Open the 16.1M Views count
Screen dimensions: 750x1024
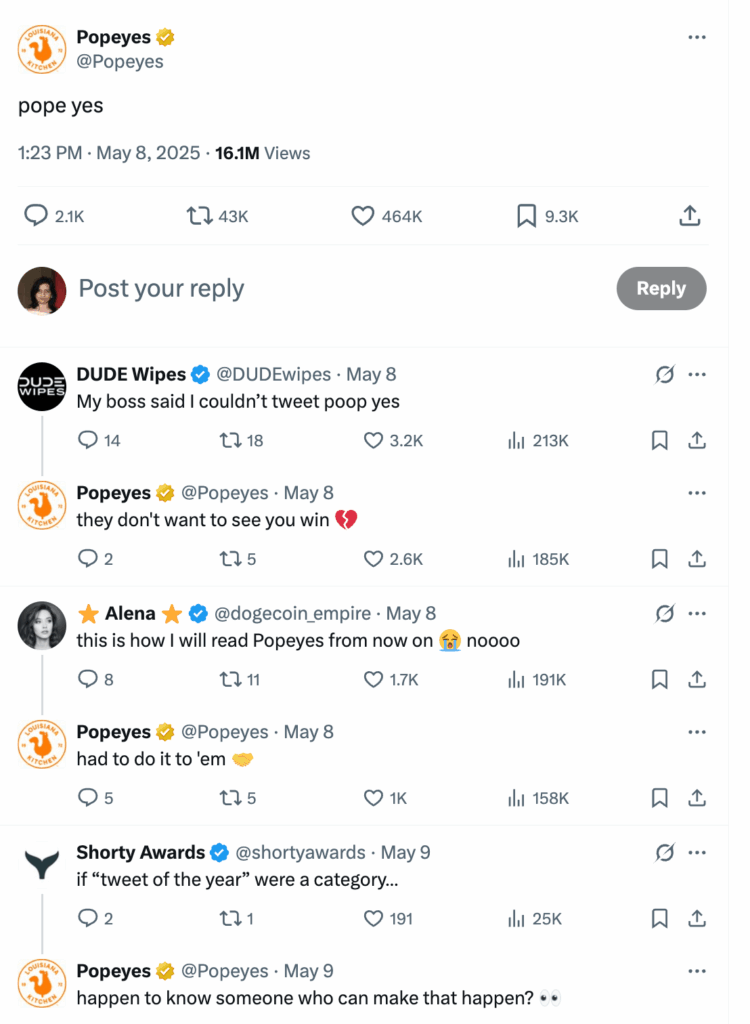260,153
